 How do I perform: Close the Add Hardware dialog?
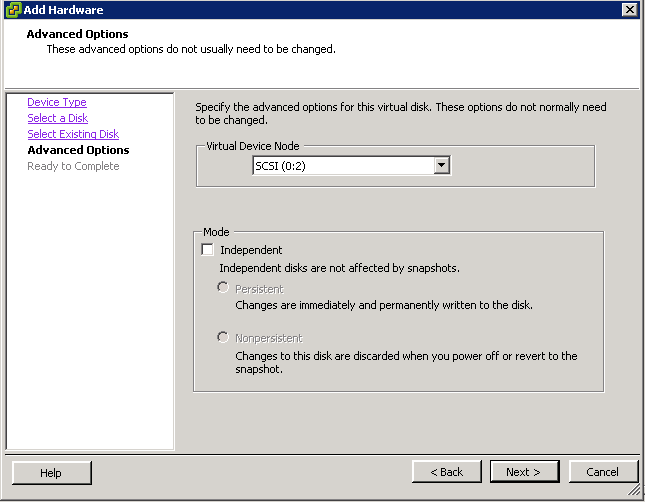[x=629, y=9]
